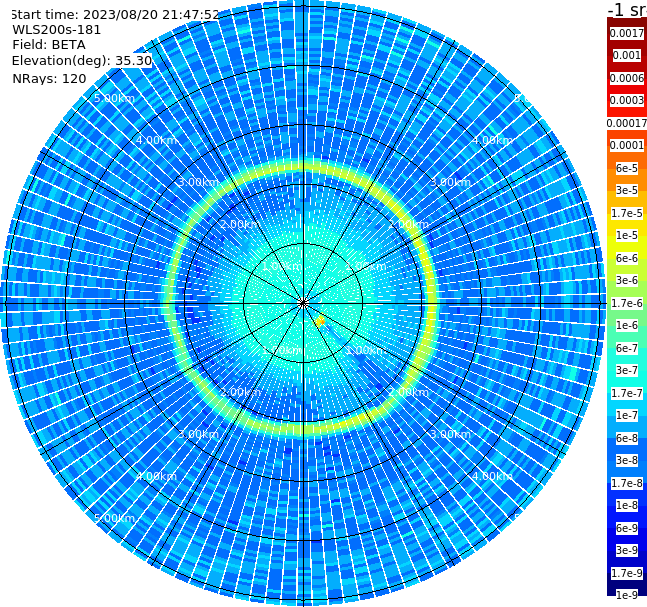Click the Elevation(deg): 35.30 label
Screen dimensions: 647x607
(x=82, y=61)
